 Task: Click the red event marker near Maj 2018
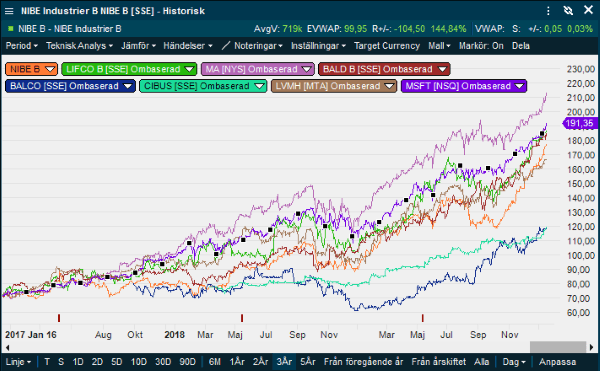point(242,318)
